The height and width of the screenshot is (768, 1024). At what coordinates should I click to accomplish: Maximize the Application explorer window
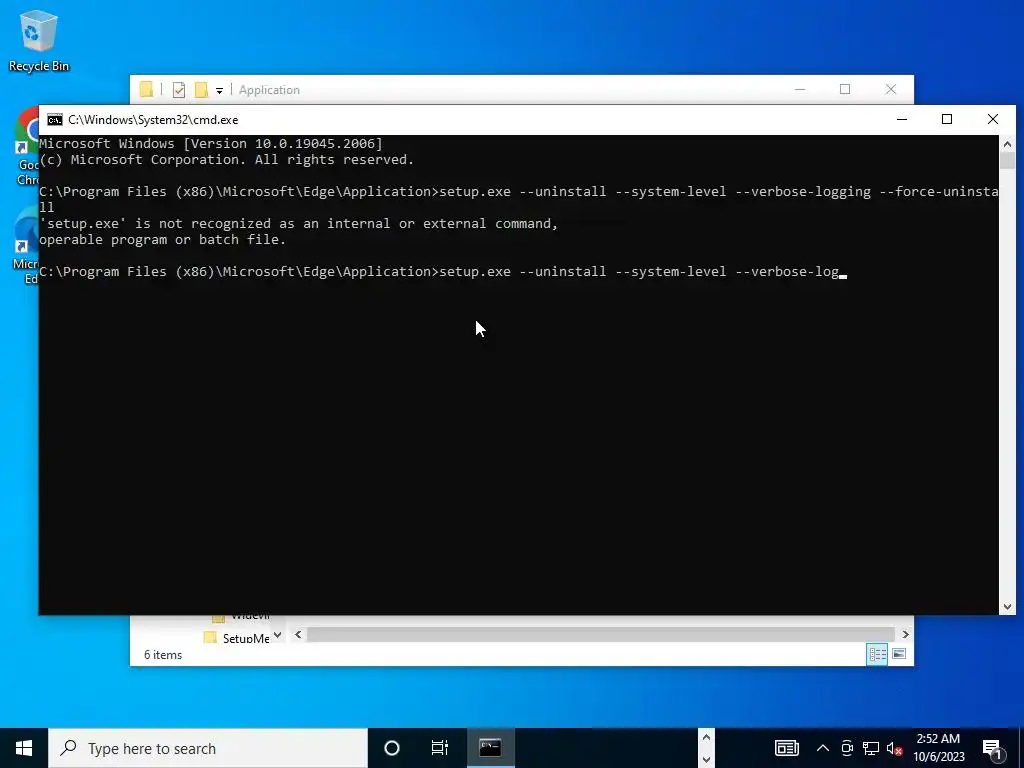tap(845, 89)
